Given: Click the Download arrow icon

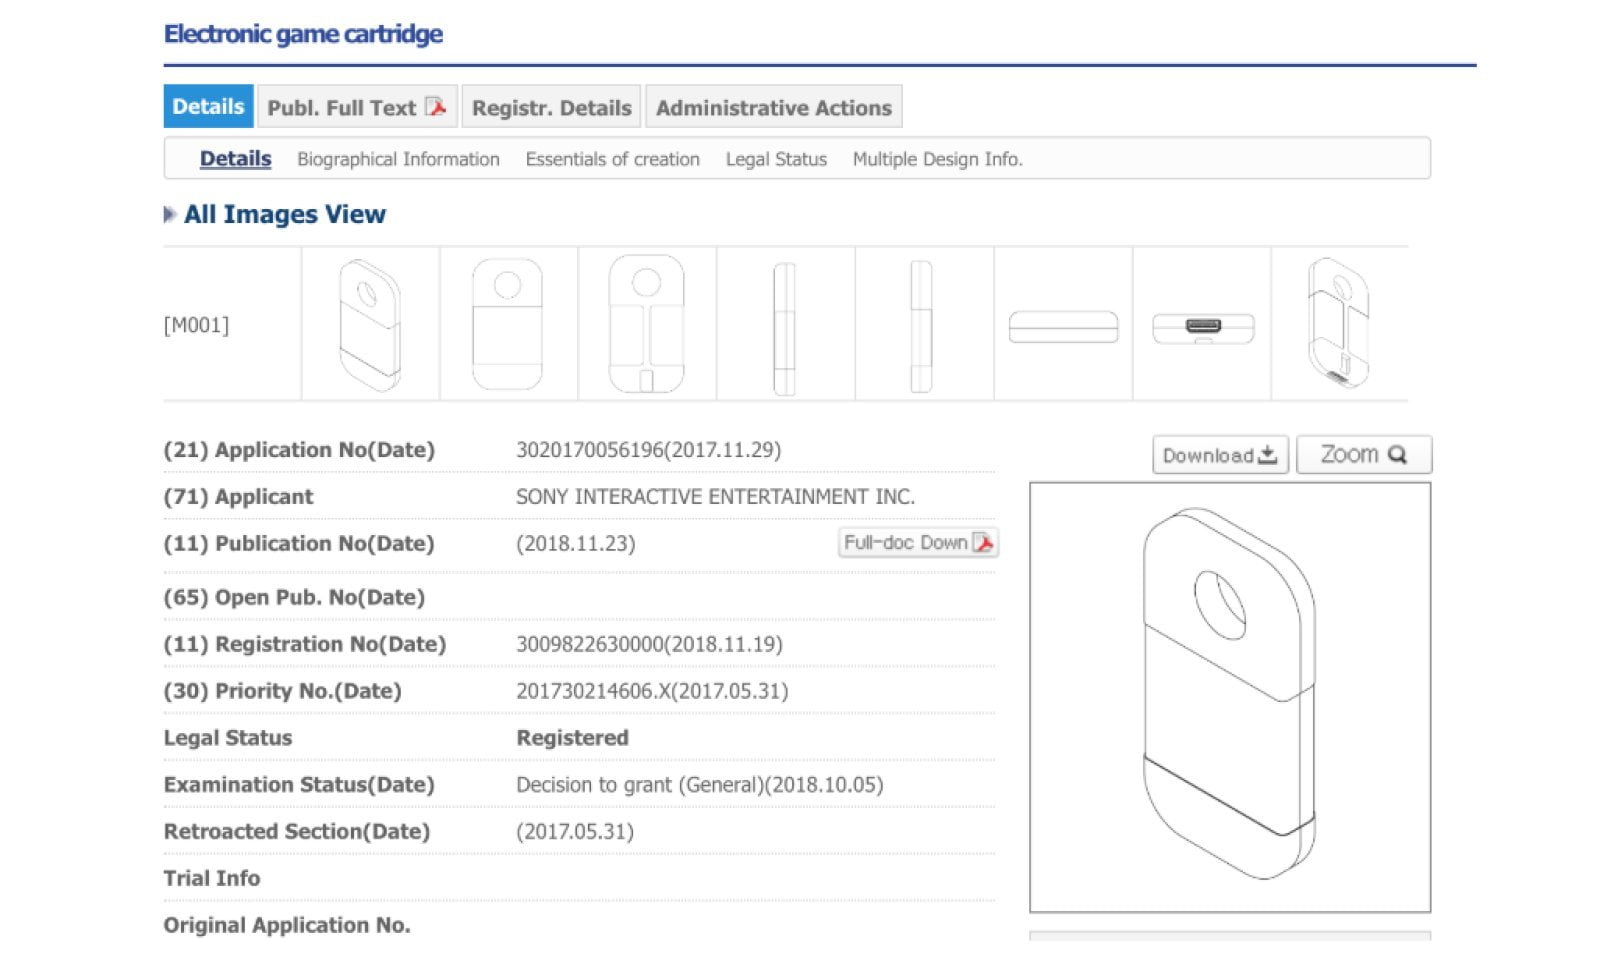Looking at the screenshot, I should pyautogui.click(x=1268, y=455).
